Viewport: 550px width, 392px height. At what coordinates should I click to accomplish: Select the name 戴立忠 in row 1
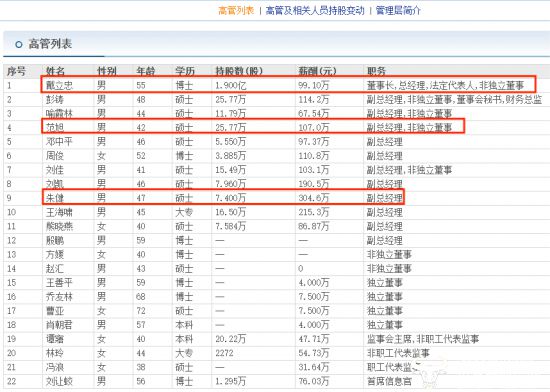59,85
